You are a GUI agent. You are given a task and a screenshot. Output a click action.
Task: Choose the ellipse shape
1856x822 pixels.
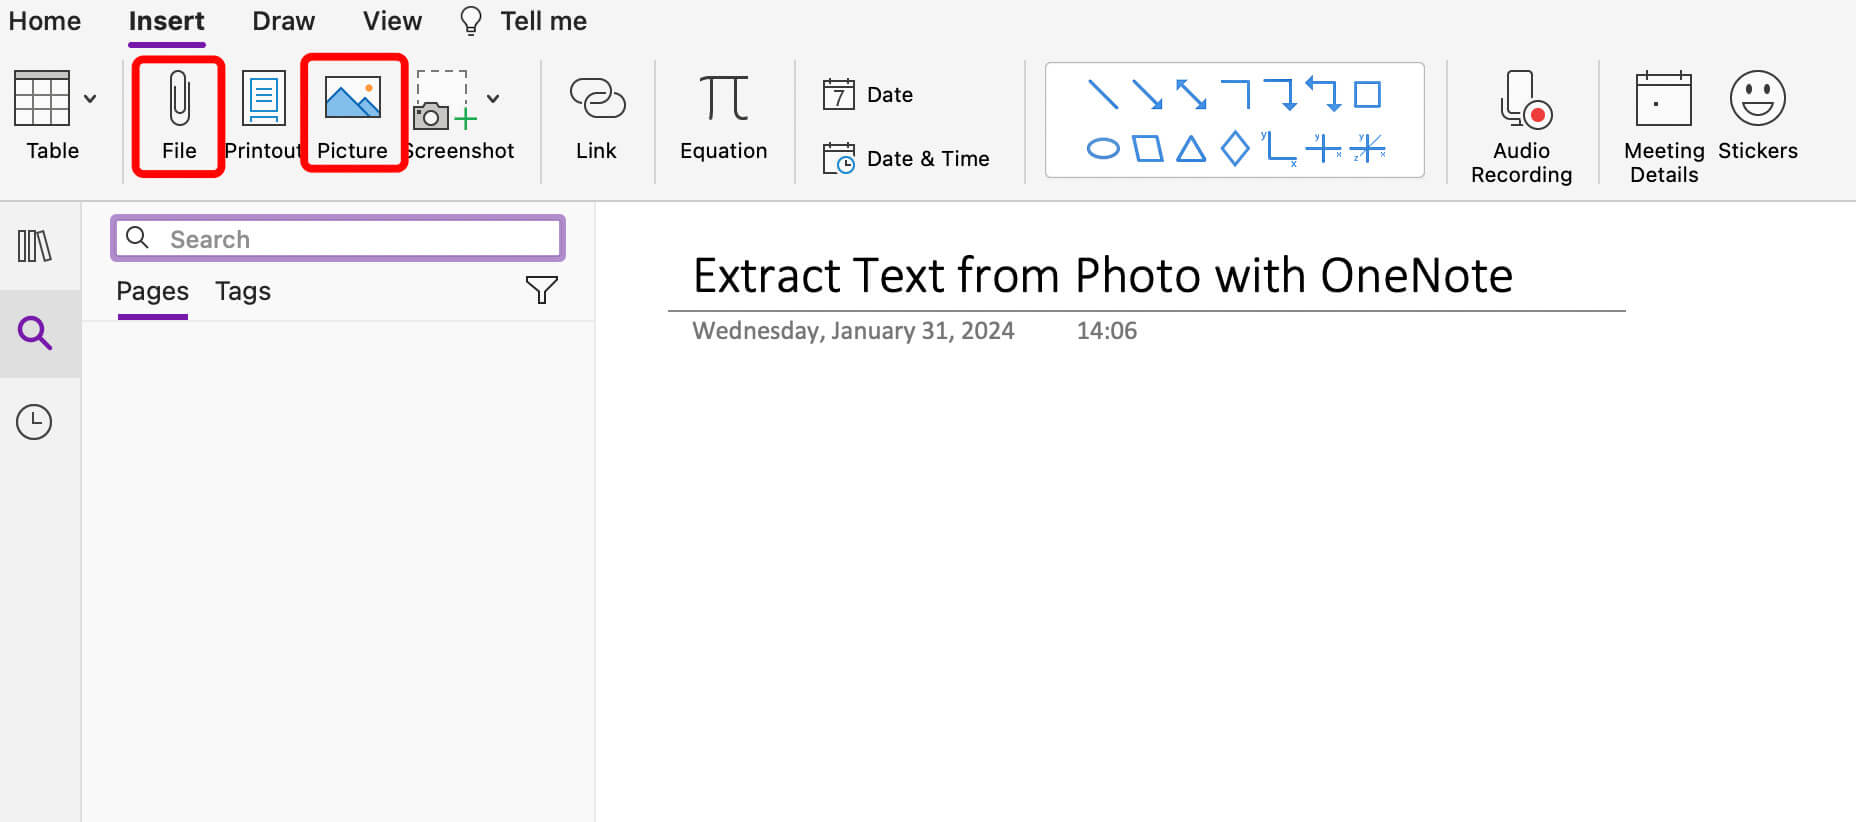coord(1103,149)
